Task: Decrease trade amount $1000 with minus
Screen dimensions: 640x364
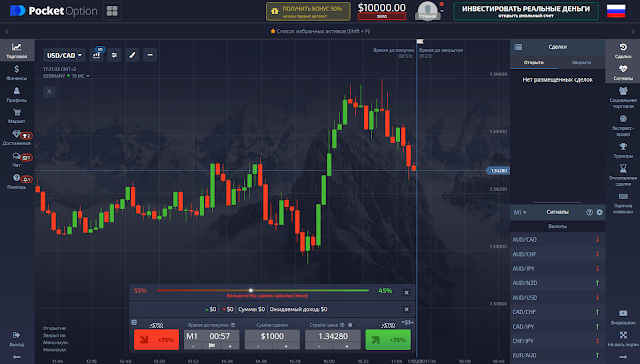Action: (258, 346)
